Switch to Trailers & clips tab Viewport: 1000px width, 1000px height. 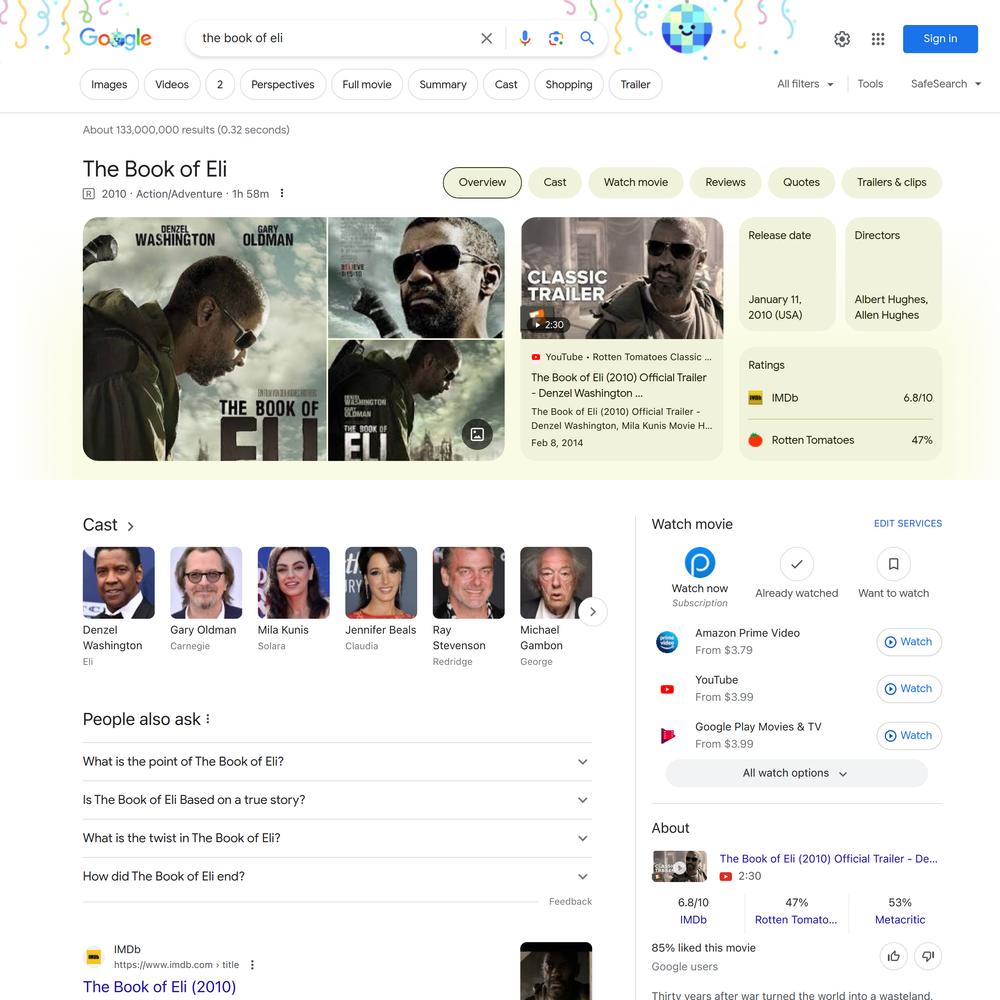(892, 182)
